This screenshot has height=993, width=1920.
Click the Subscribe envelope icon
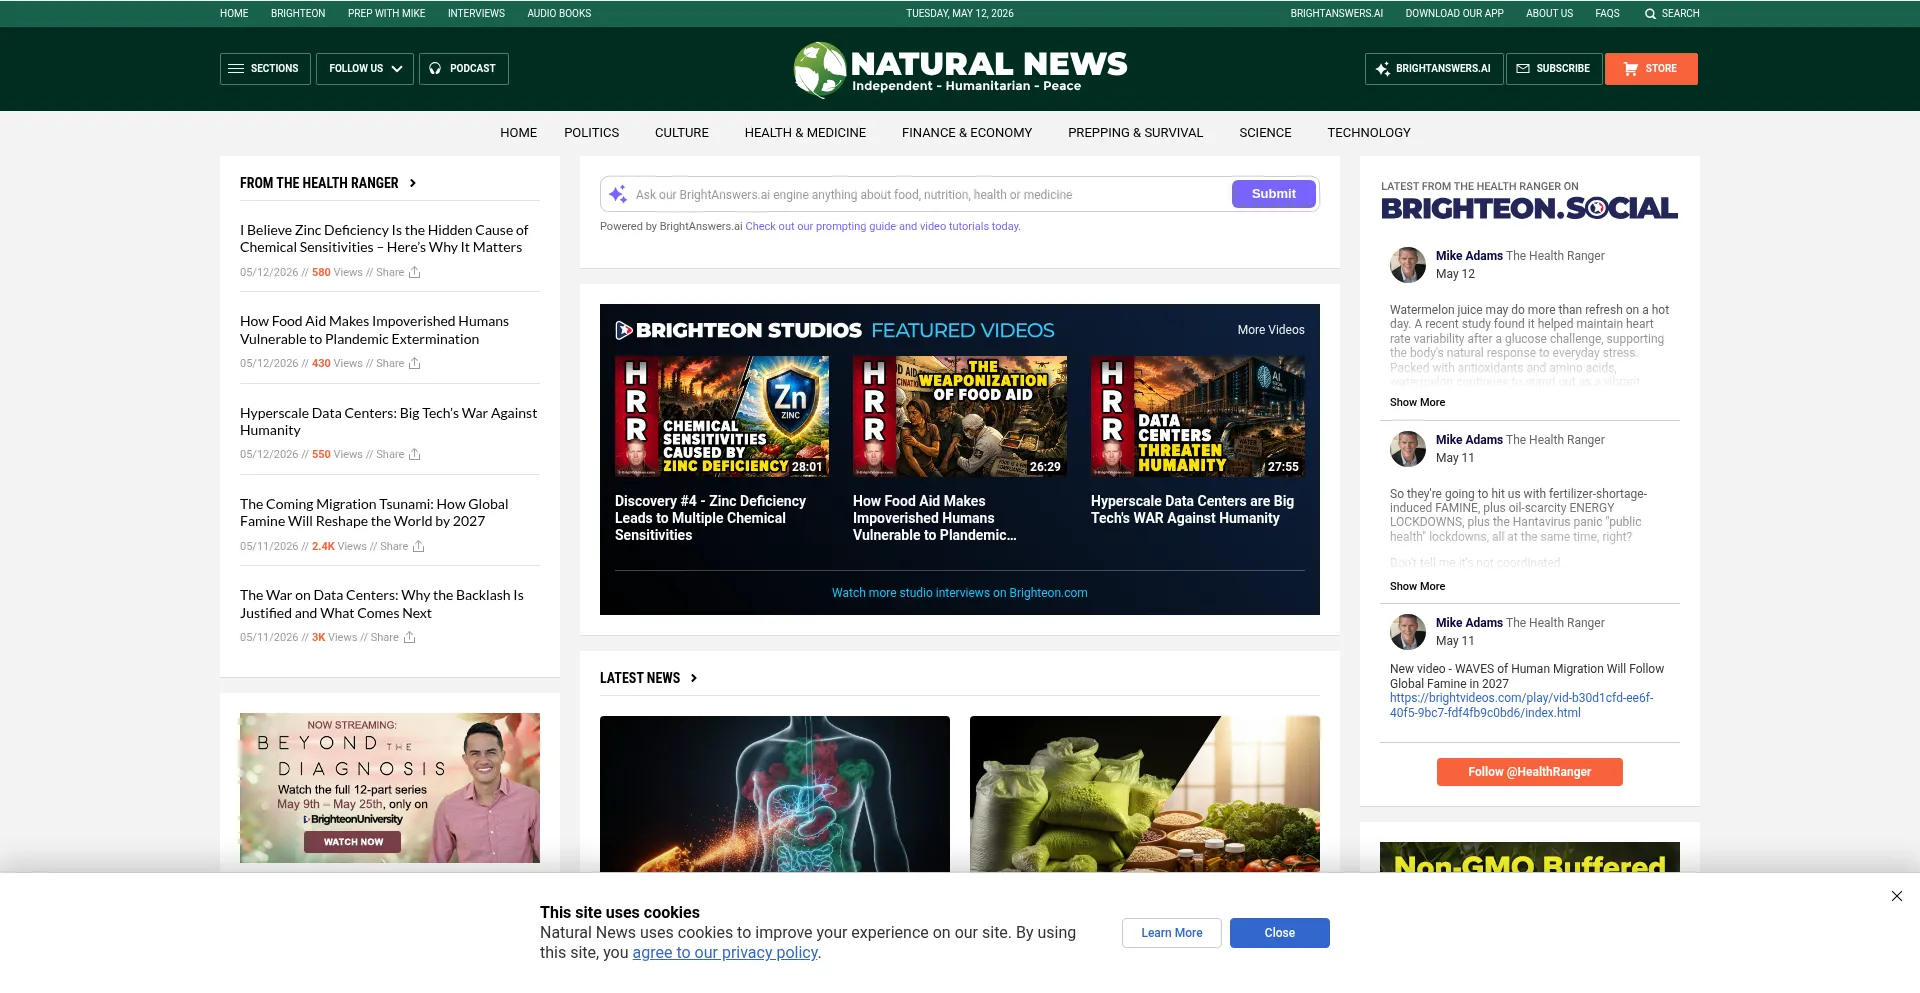1523,69
